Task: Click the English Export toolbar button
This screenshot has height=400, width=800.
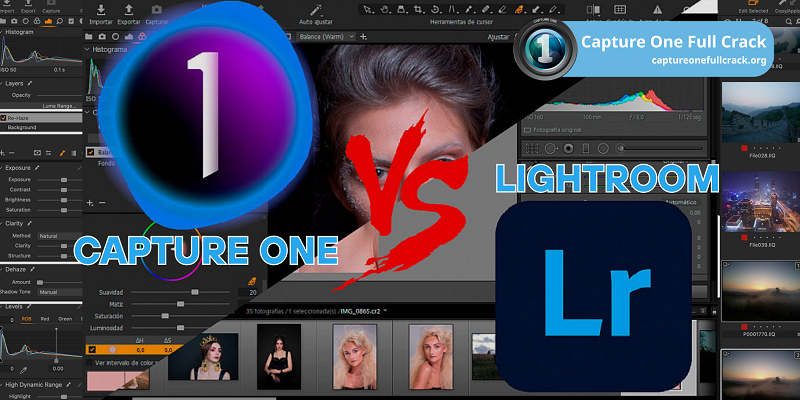Action: pyautogui.click(x=28, y=7)
